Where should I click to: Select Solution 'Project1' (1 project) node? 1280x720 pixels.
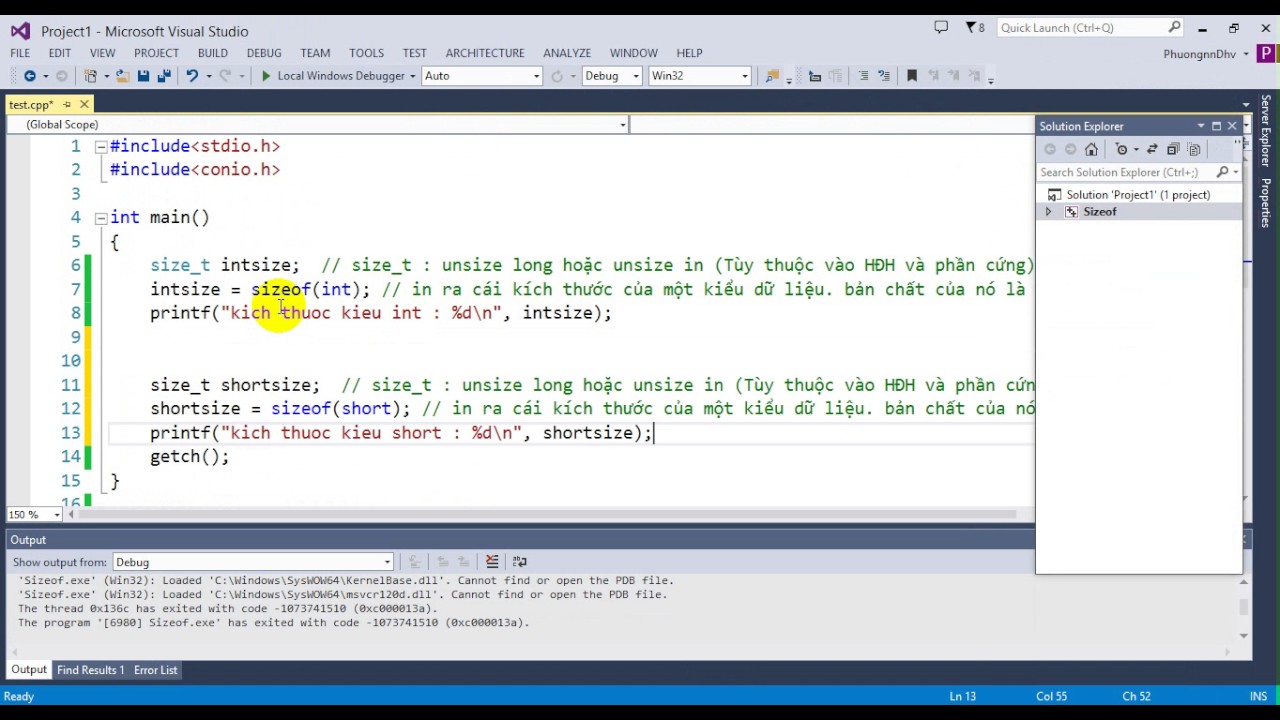[1138, 195]
